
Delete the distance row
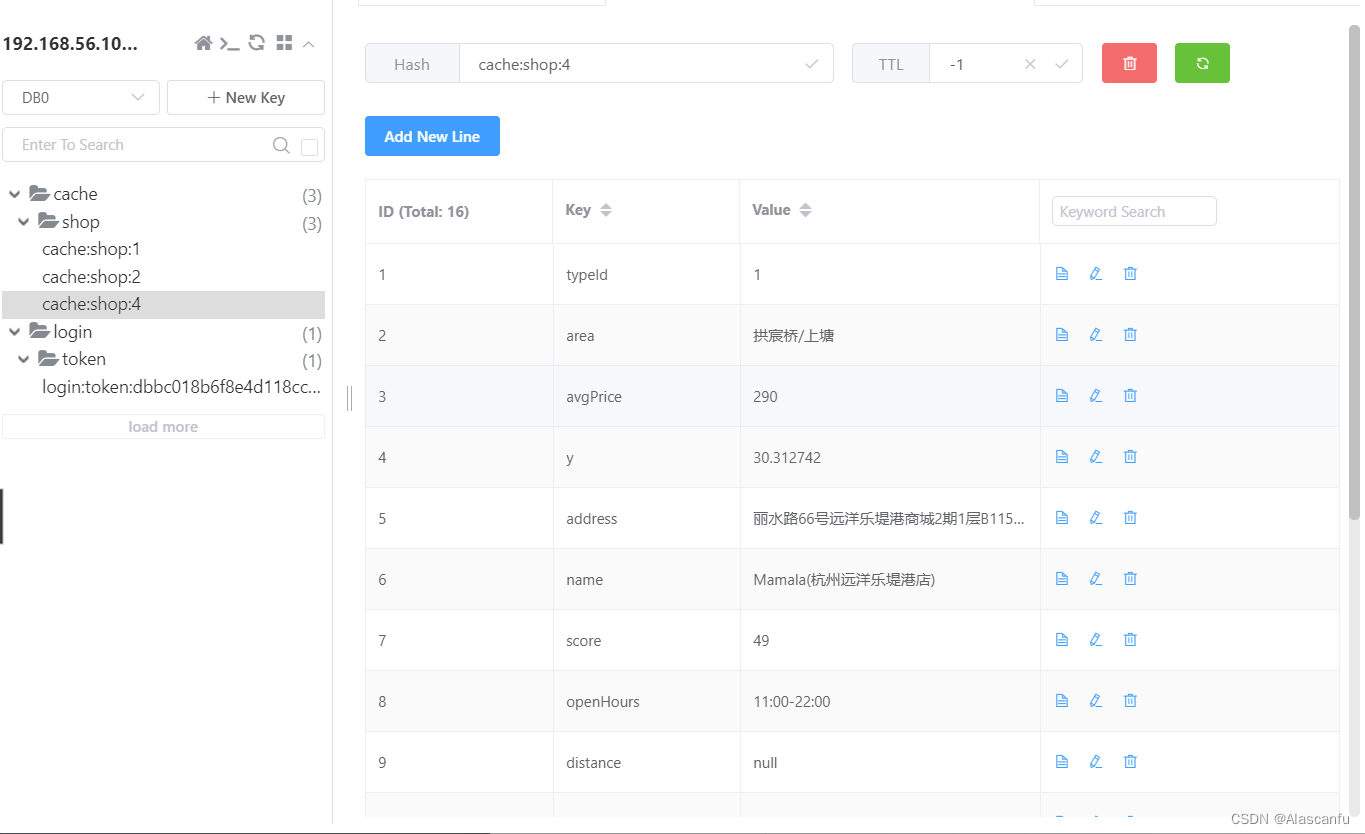tap(1130, 761)
